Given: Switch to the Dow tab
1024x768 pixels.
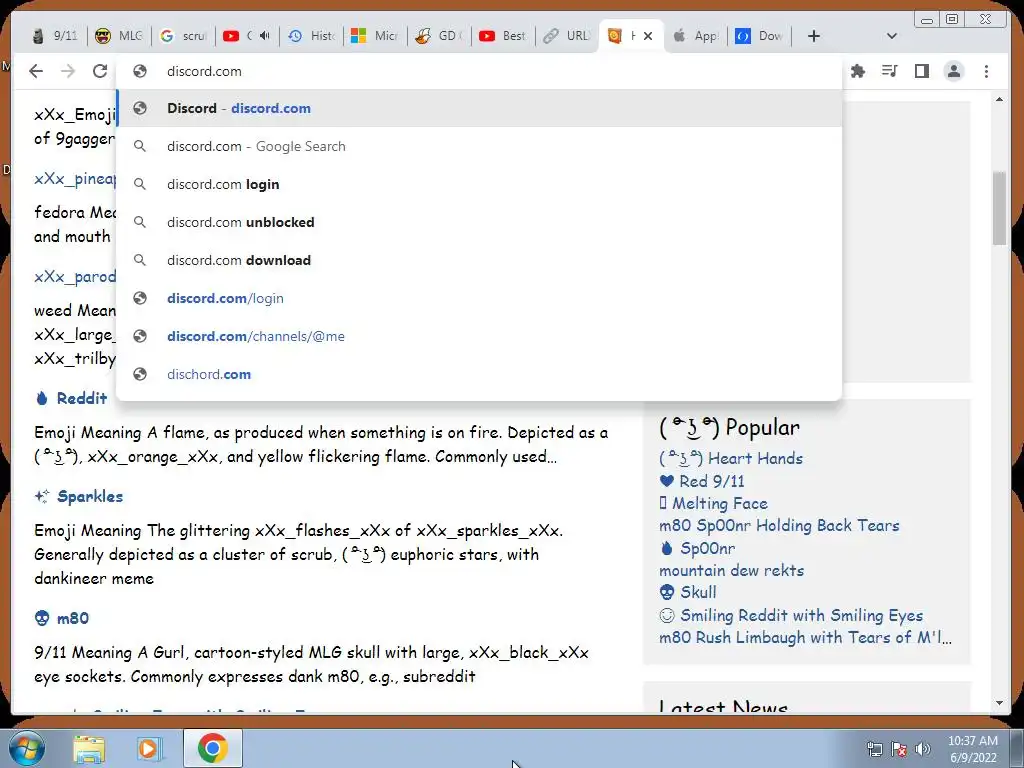Looking at the screenshot, I should click(760, 36).
